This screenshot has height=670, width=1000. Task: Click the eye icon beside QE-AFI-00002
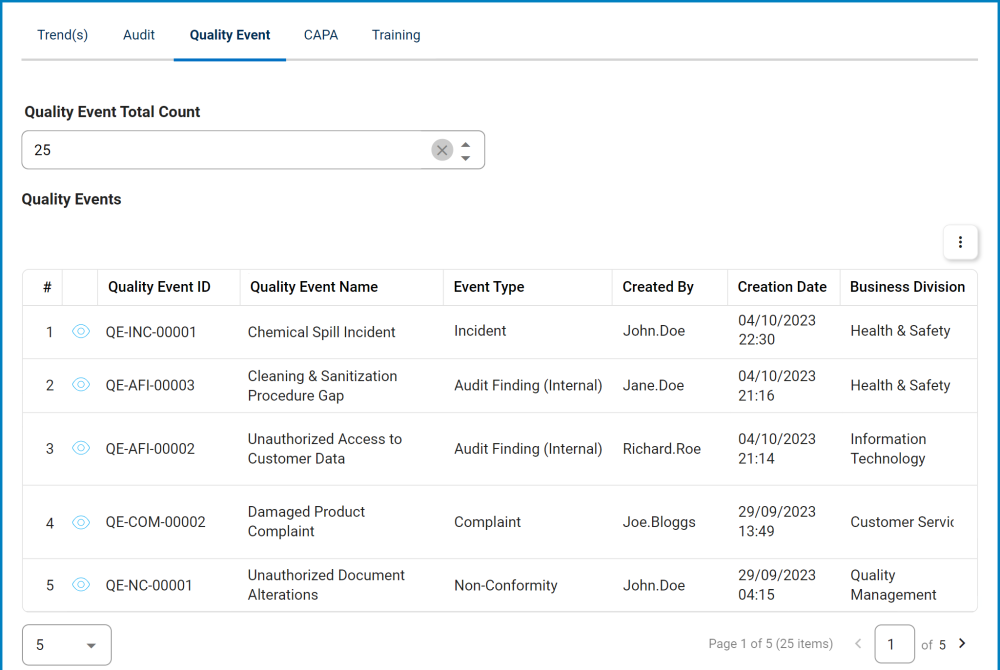(80, 448)
